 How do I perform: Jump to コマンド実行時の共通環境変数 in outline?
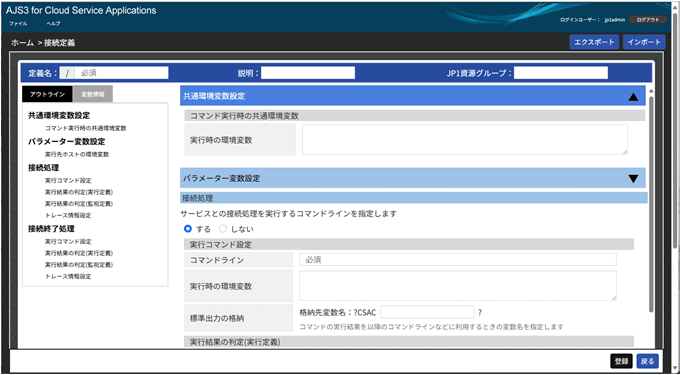point(86,128)
